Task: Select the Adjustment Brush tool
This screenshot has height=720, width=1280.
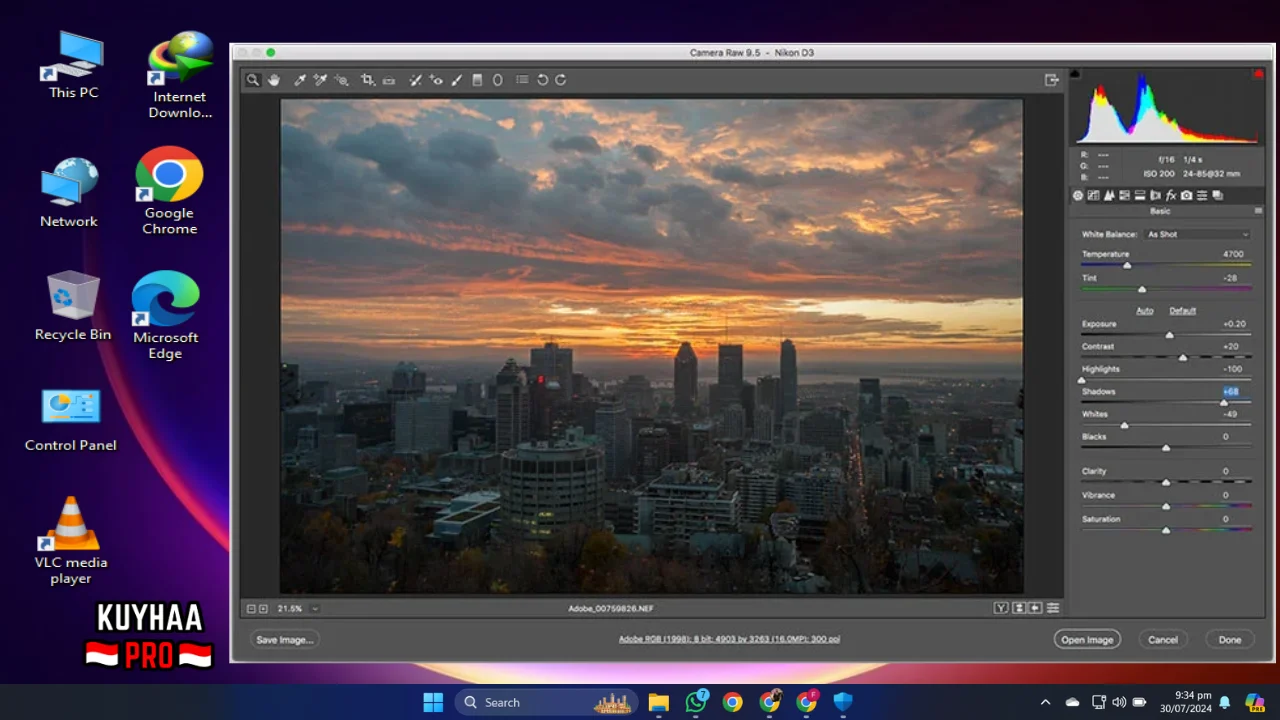Action: pos(456,80)
